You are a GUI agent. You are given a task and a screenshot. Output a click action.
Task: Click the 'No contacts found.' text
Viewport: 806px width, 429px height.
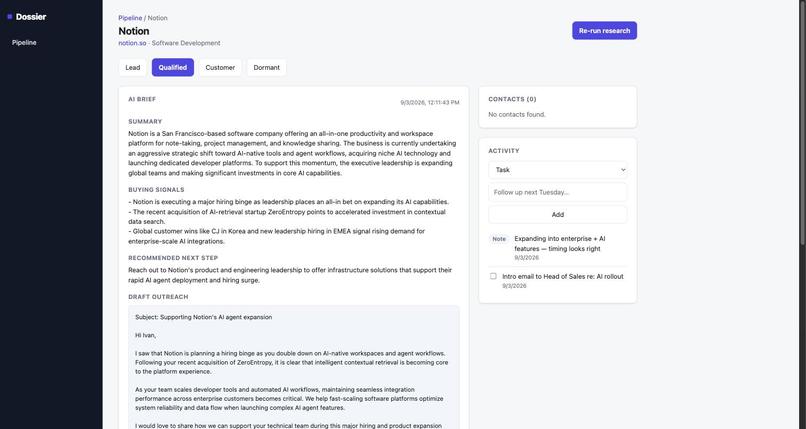coord(517,115)
